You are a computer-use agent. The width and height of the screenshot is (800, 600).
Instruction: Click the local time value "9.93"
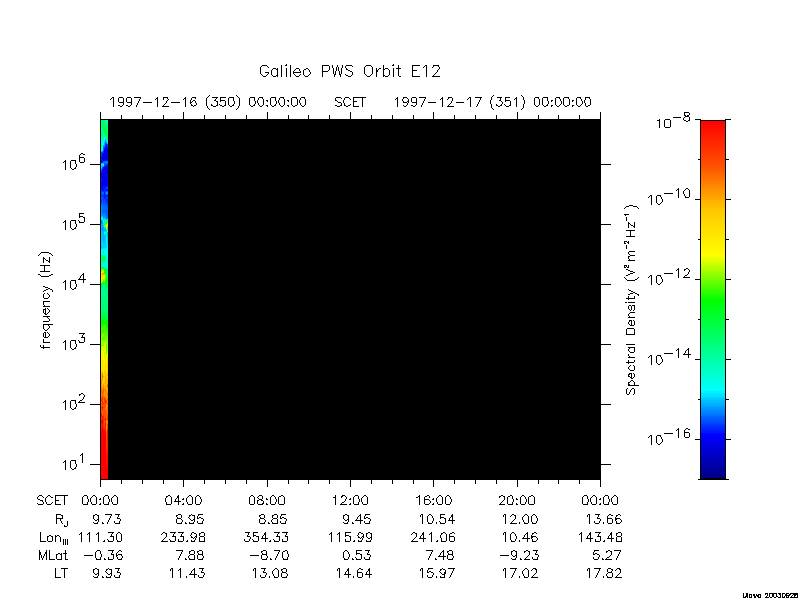[x=107, y=573]
